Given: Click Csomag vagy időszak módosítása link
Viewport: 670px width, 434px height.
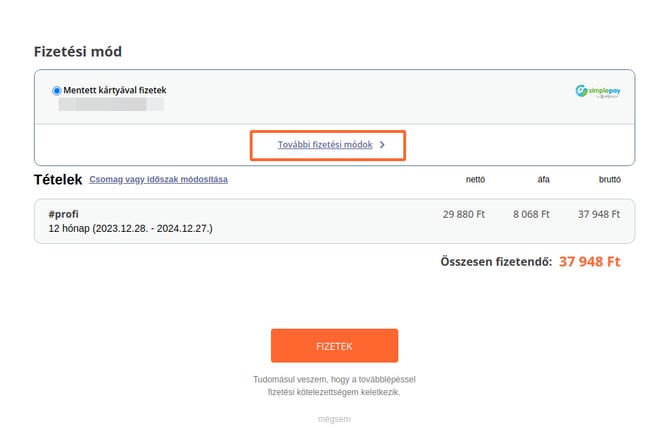Looking at the screenshot, I should (158, 180).
